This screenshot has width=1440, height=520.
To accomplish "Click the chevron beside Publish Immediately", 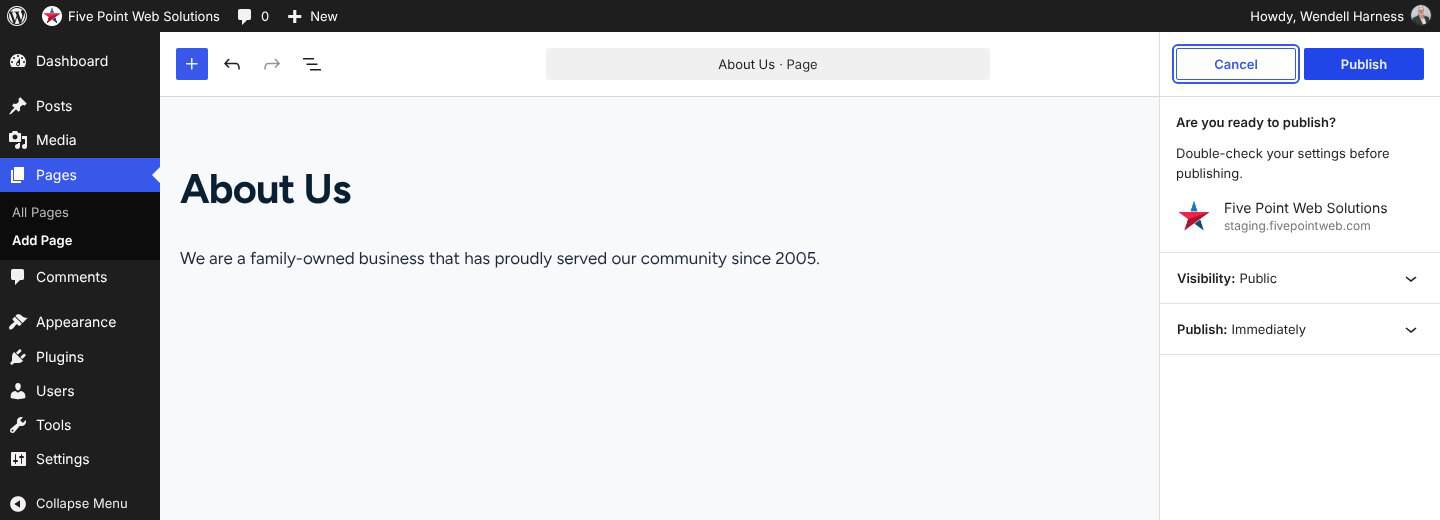I will (1411, 330).
